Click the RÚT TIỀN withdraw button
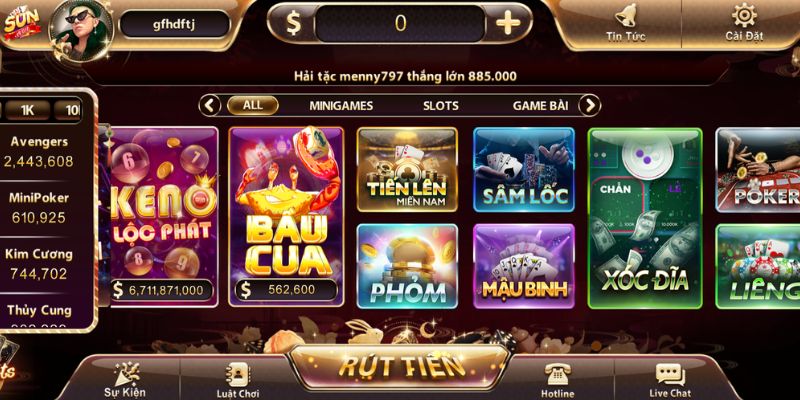Image resolution: width=800 pixels, height=400 pixels. click(x=399, y=366)
